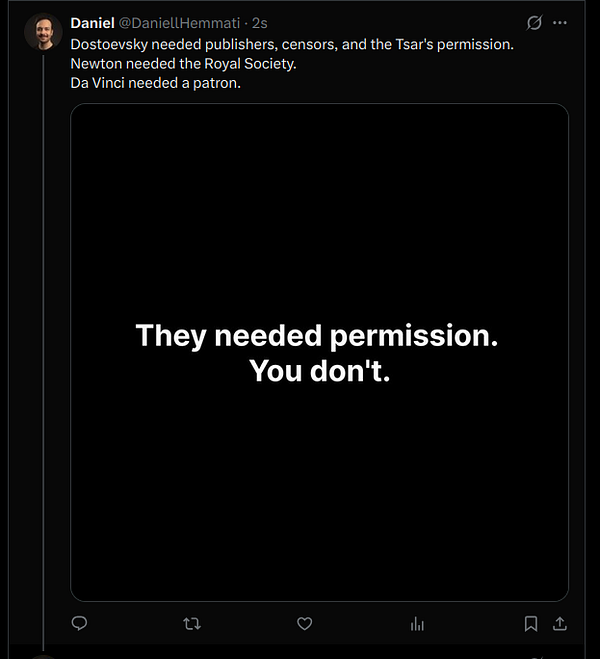
Task: Click the vertical thread line below avatar
Action: [43, 350]
